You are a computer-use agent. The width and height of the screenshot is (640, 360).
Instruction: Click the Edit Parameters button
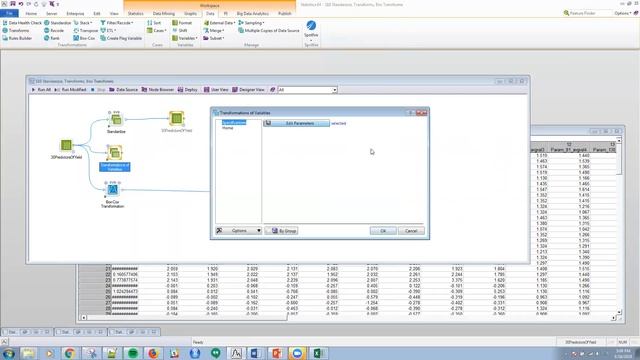point(296,123)
